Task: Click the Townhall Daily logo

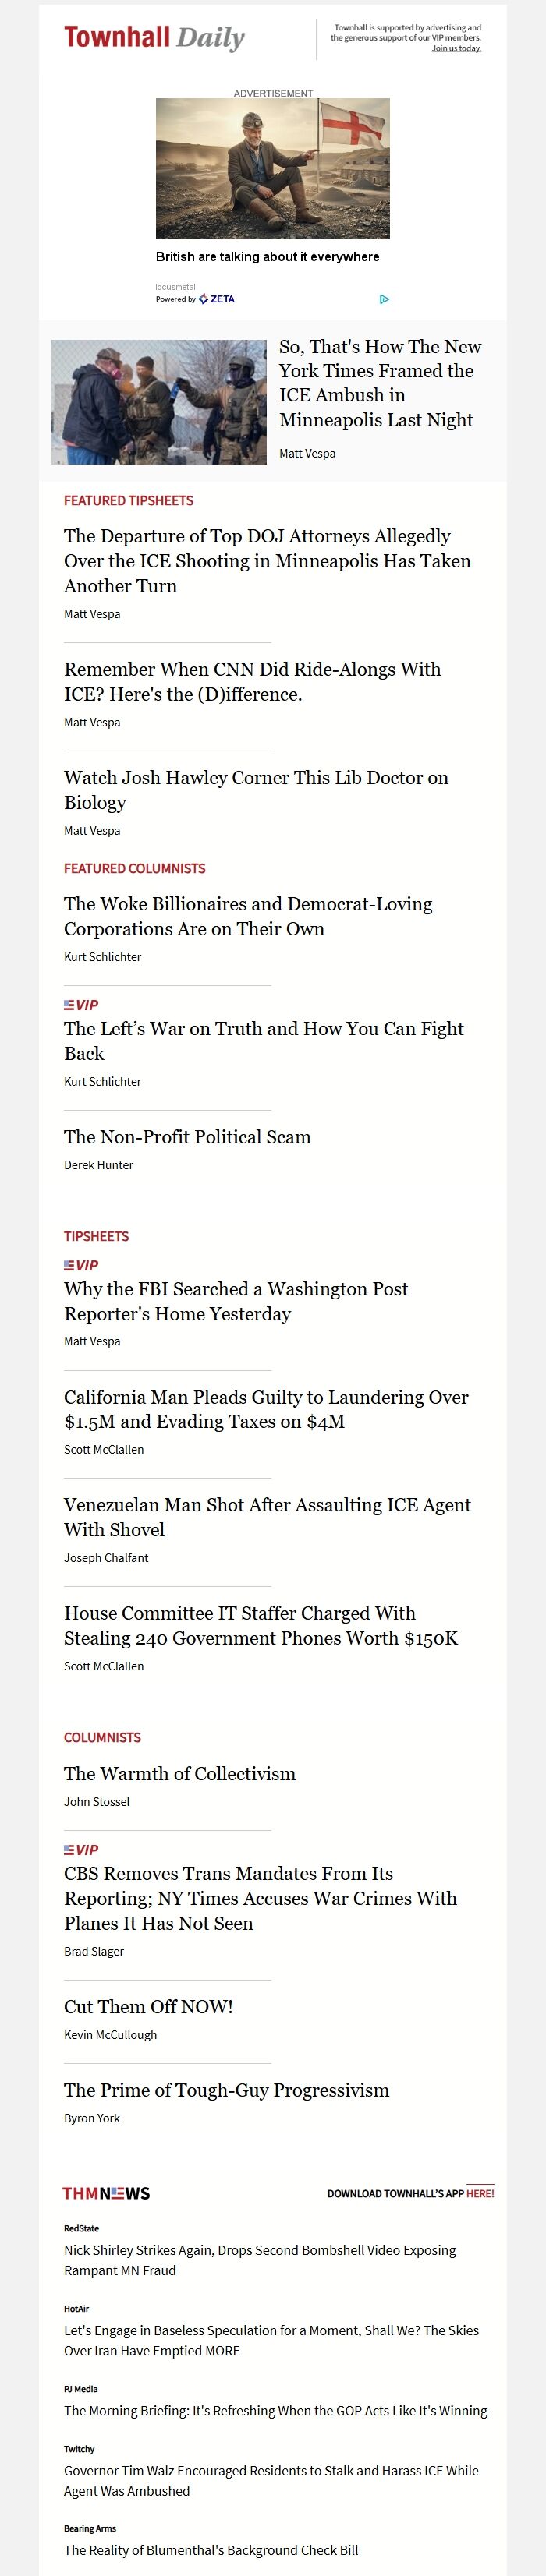Action: point(154,38)
